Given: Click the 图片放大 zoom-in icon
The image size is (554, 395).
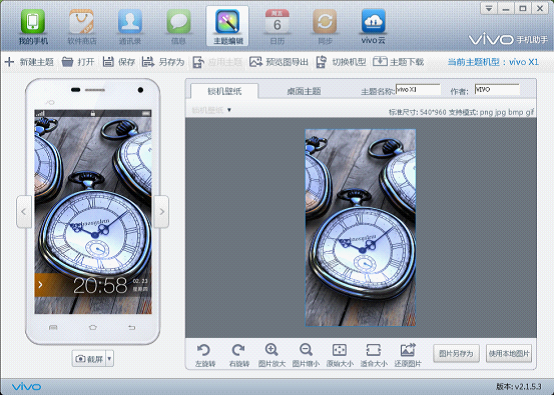Looking at the screenshot, I should tap(271, 355).
